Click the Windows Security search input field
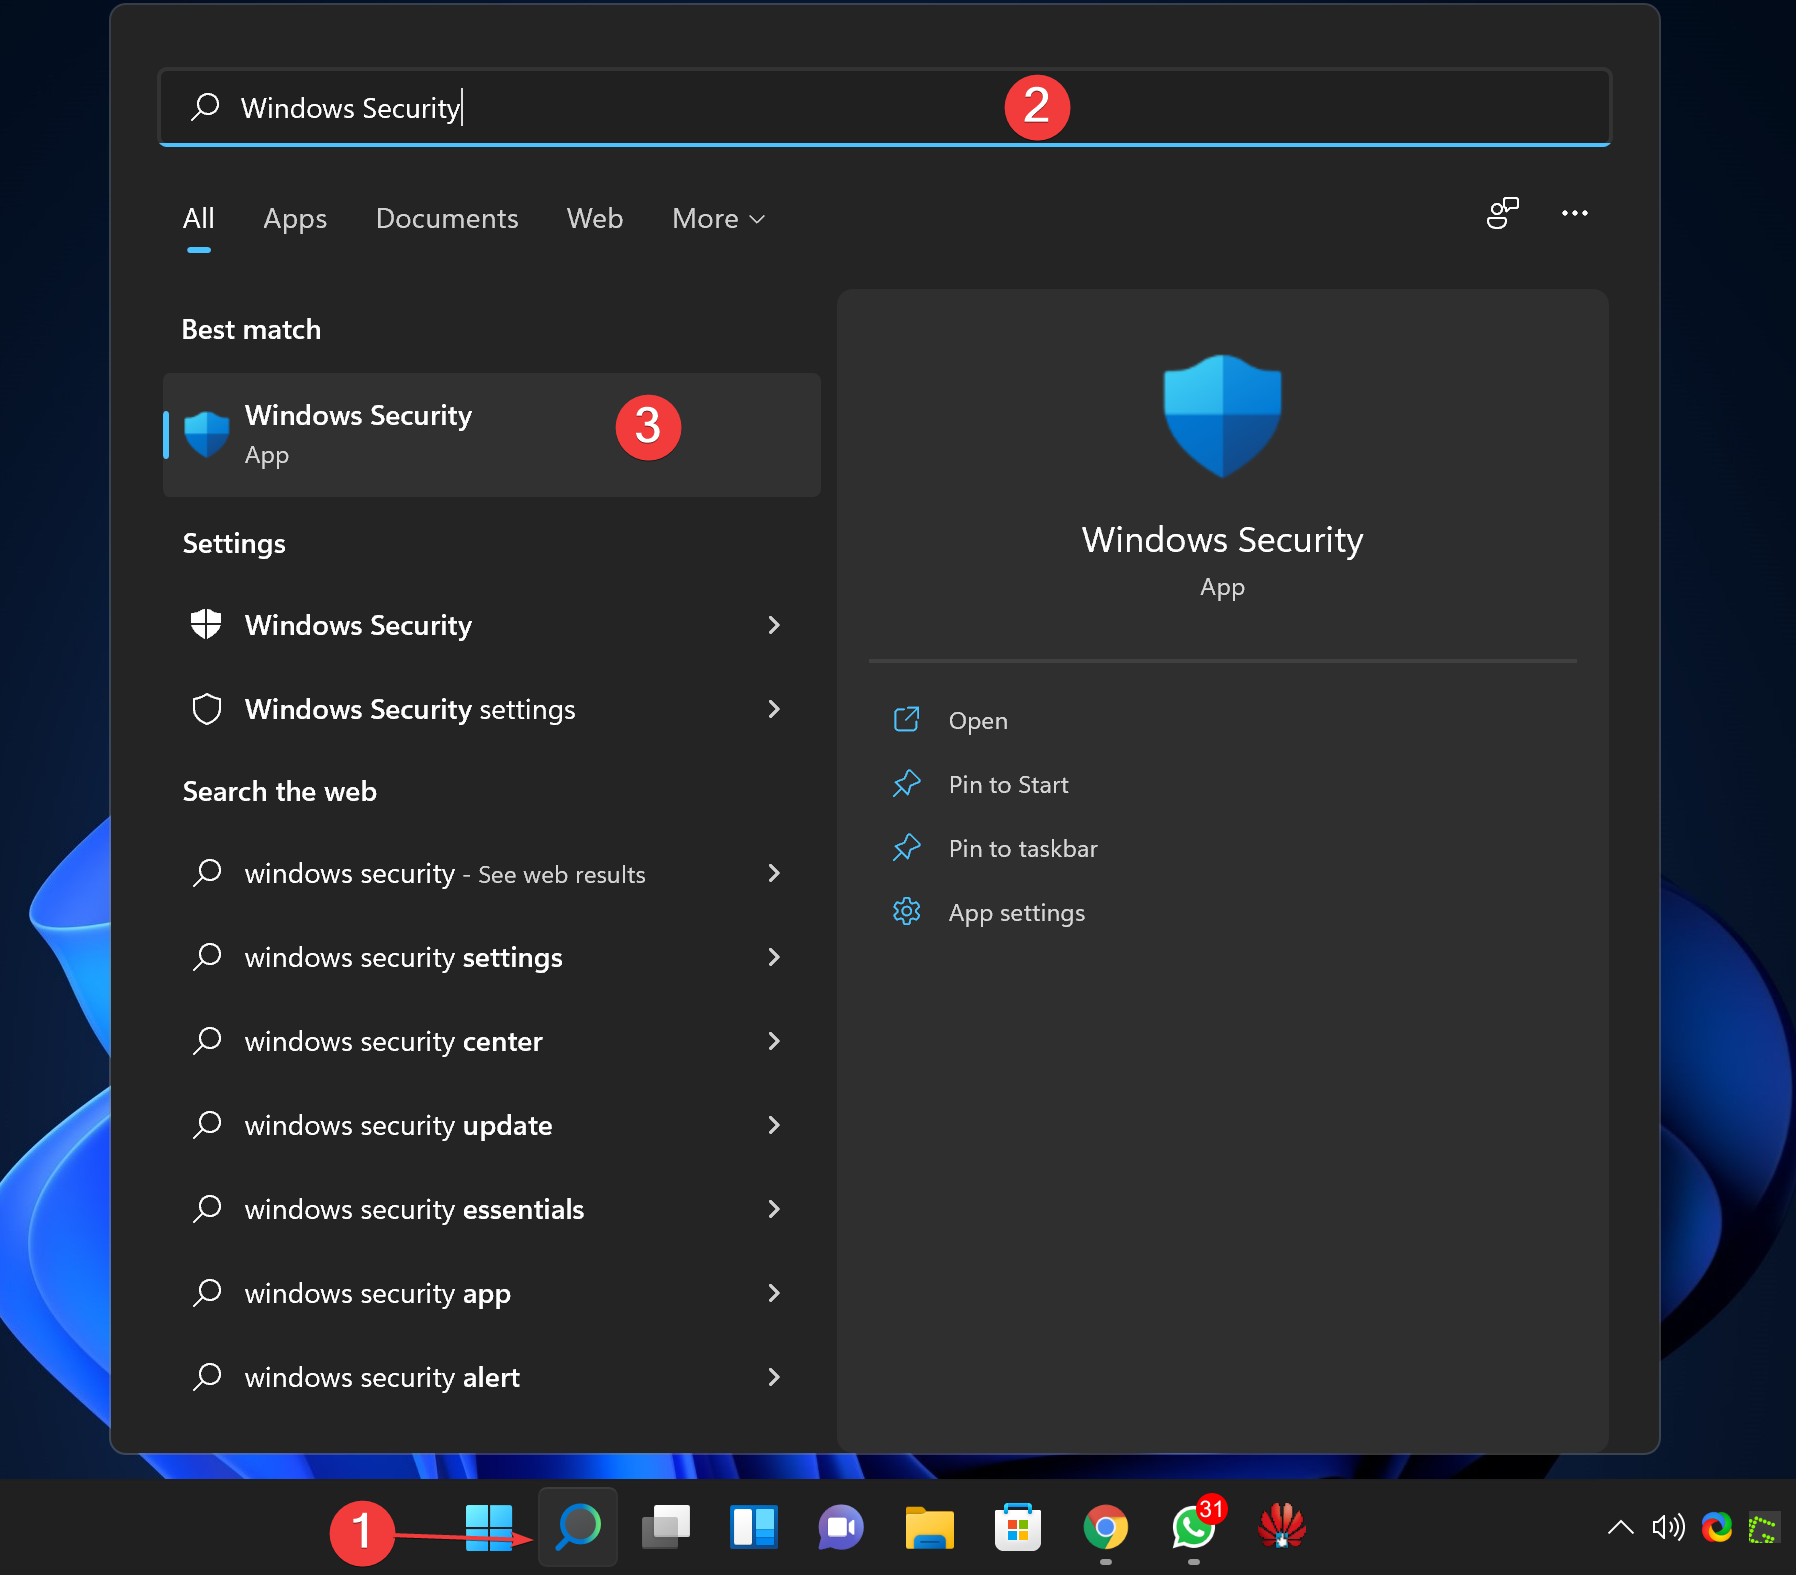 [x=885, y=107]
